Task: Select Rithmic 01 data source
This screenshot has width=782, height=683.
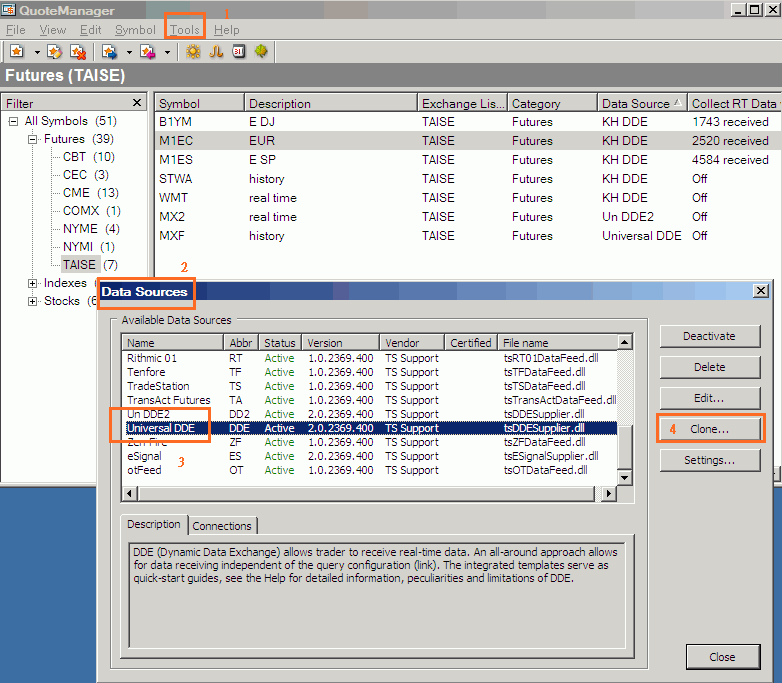Action: (370, 358)
